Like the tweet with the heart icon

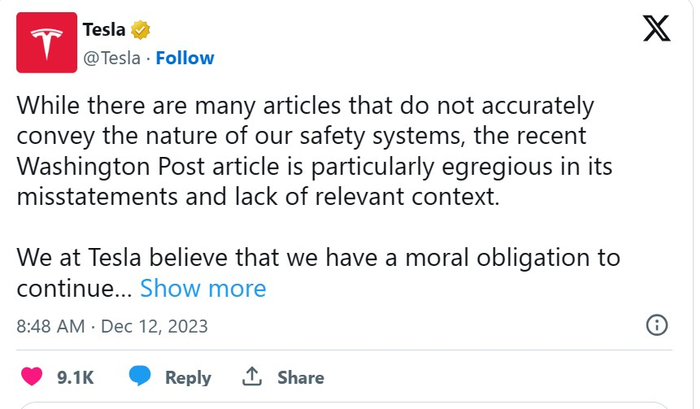tap(33, 376)
